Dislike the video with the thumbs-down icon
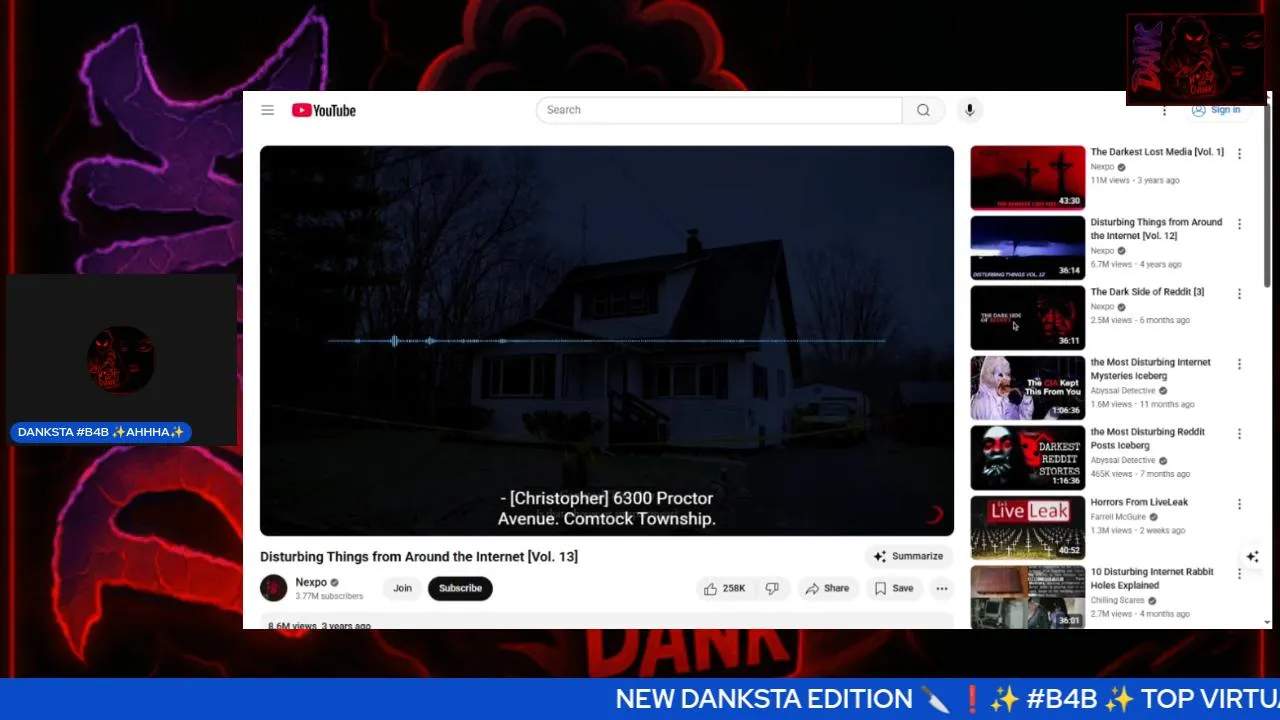1280x720 pixels. point(772,588)
